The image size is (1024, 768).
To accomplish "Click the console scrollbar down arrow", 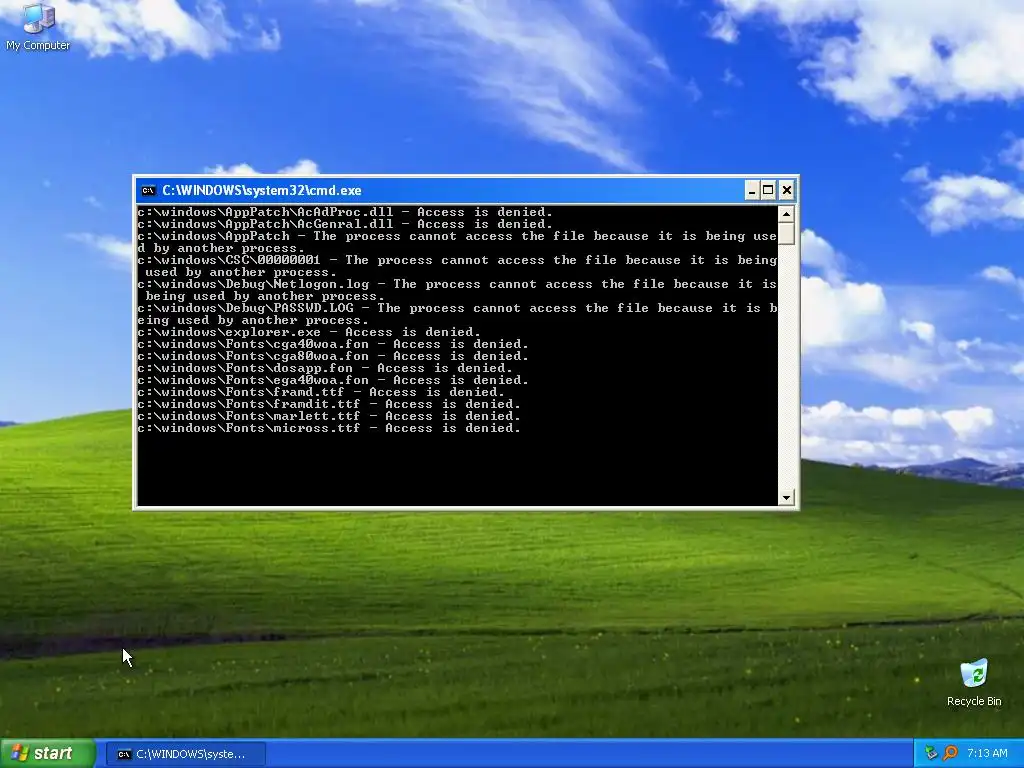I will (786, 498).
